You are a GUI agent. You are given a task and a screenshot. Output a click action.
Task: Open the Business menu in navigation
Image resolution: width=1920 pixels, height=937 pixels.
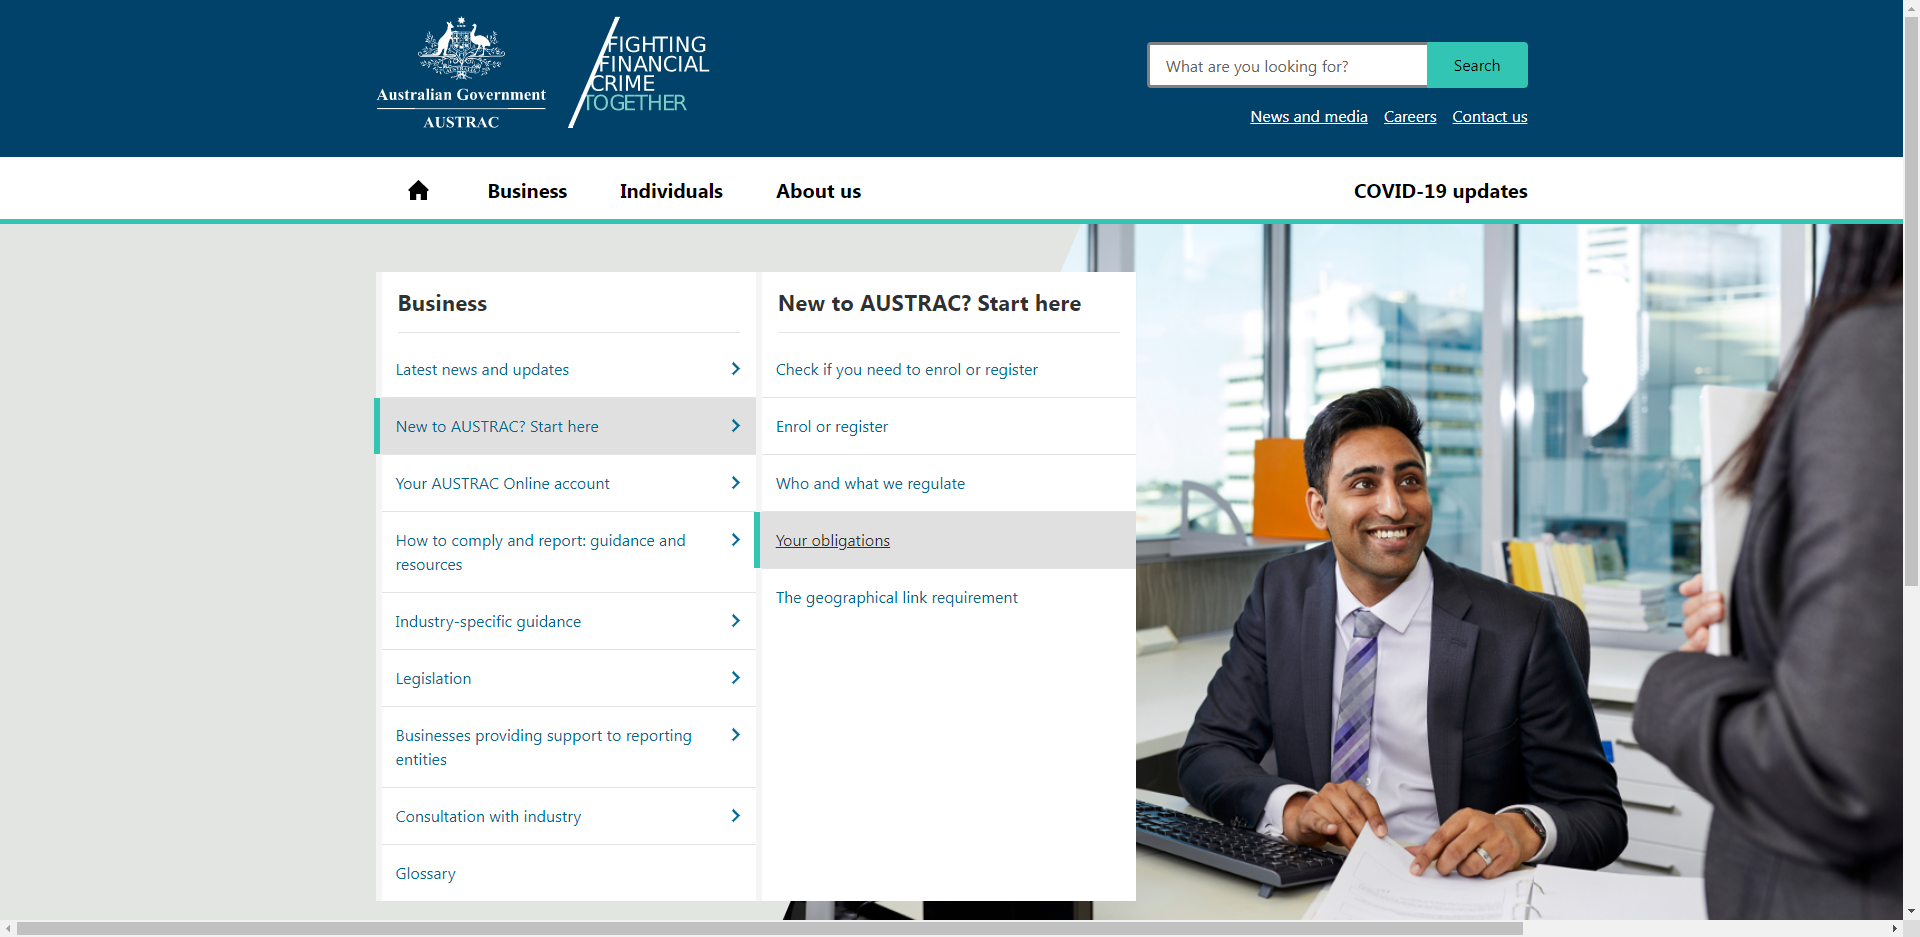[527, 191]
